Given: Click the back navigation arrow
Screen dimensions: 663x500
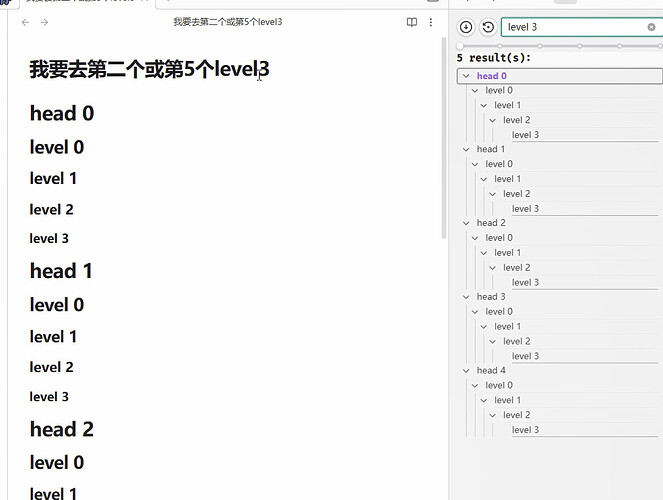Looking at the screenshot, I should 25,22.
